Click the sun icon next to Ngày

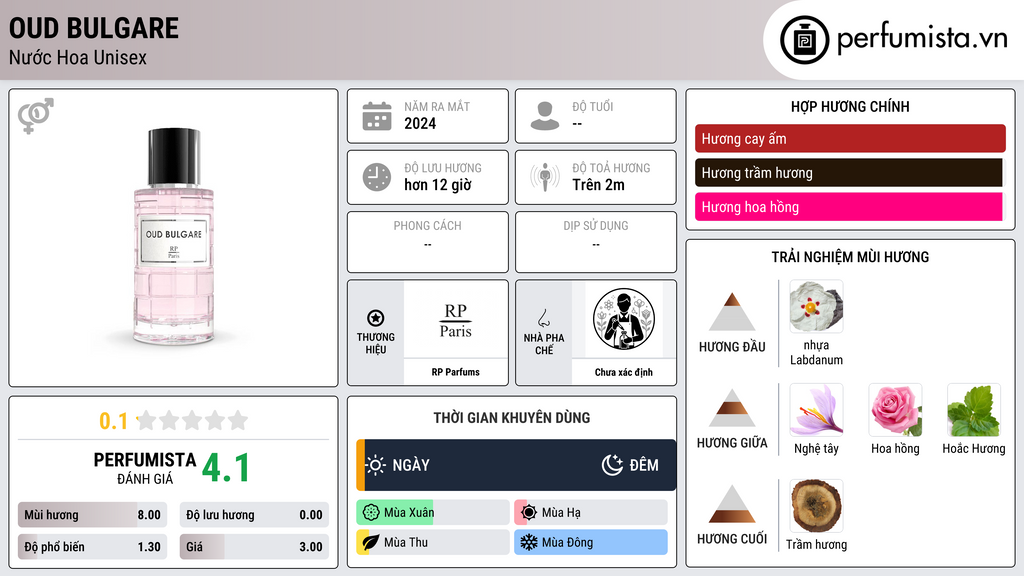click(x=375, y=465)
